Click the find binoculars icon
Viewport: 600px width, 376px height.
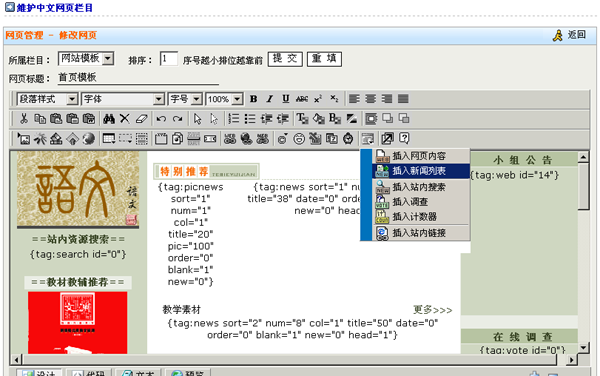(x=109, y=119)
